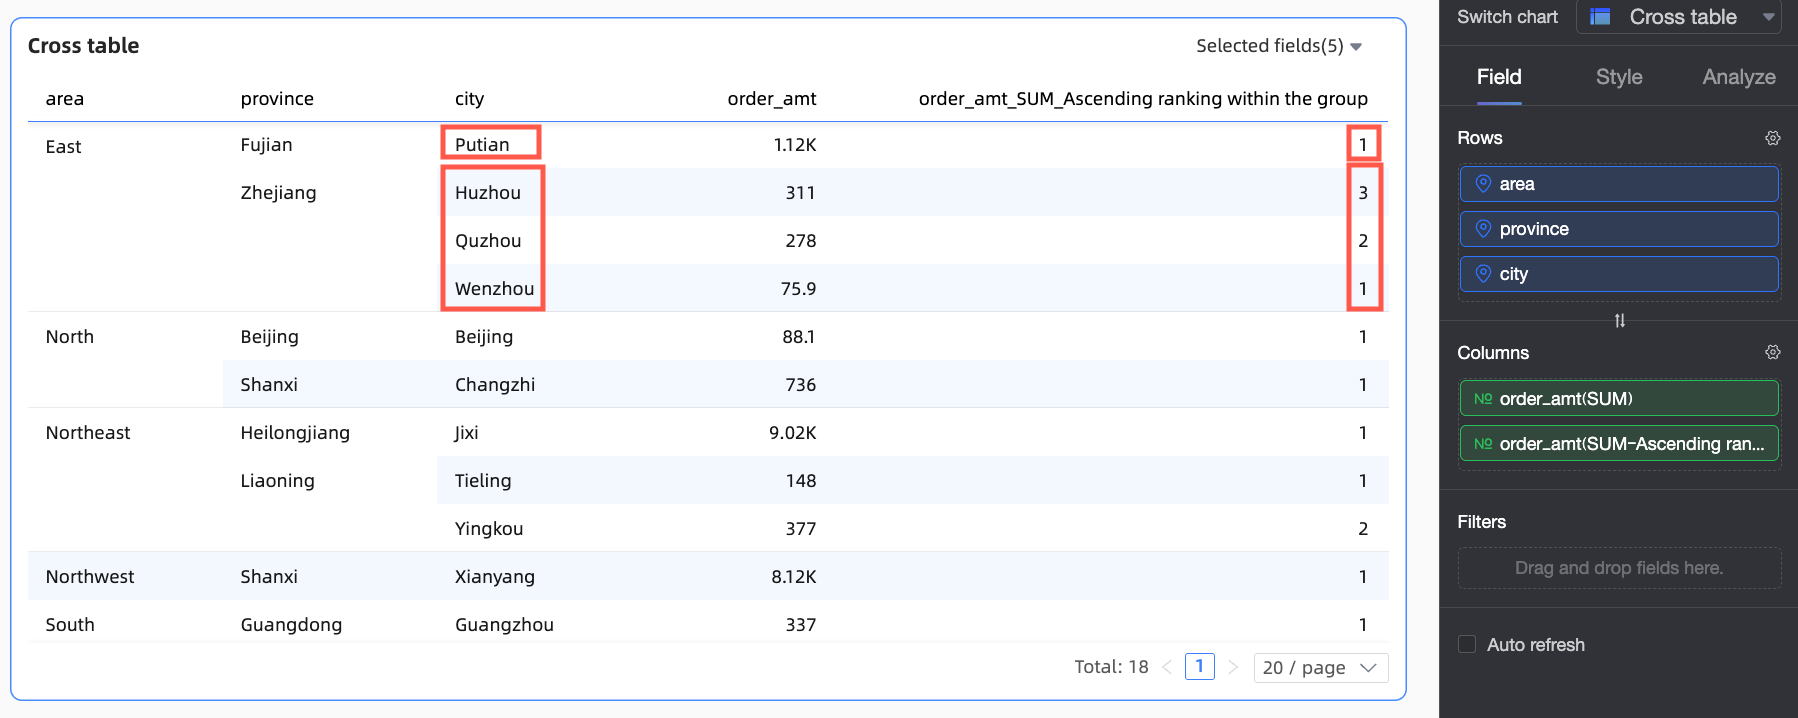1798x718 pixels.
Task: Click the Filters drop field area
Action: pos(1618,568)
